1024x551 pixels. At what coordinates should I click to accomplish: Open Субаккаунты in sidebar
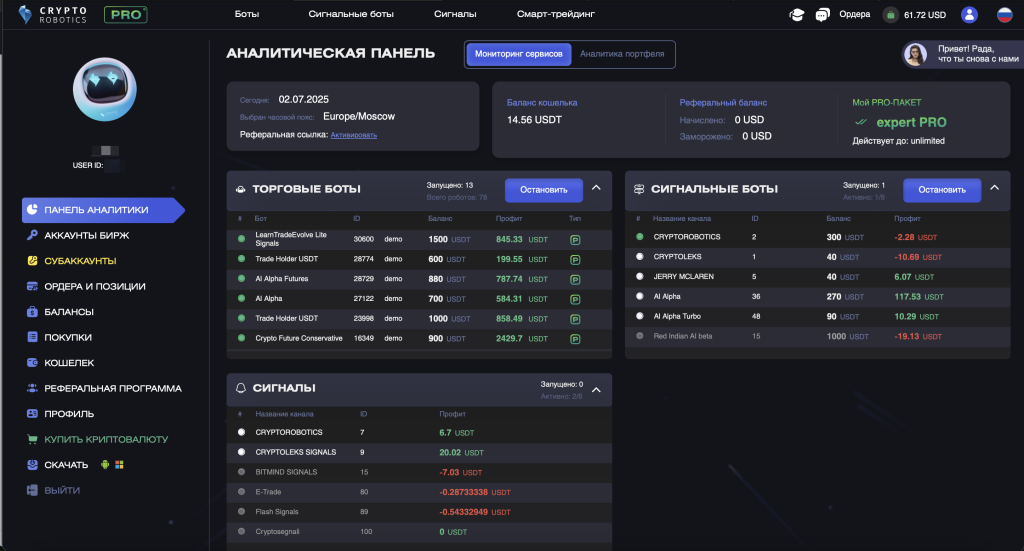[x=80, y=261]
